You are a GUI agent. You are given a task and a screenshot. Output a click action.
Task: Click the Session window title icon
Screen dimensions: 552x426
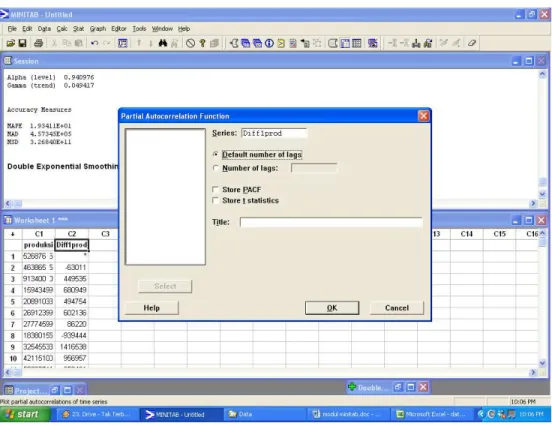[x=8, y=61]
